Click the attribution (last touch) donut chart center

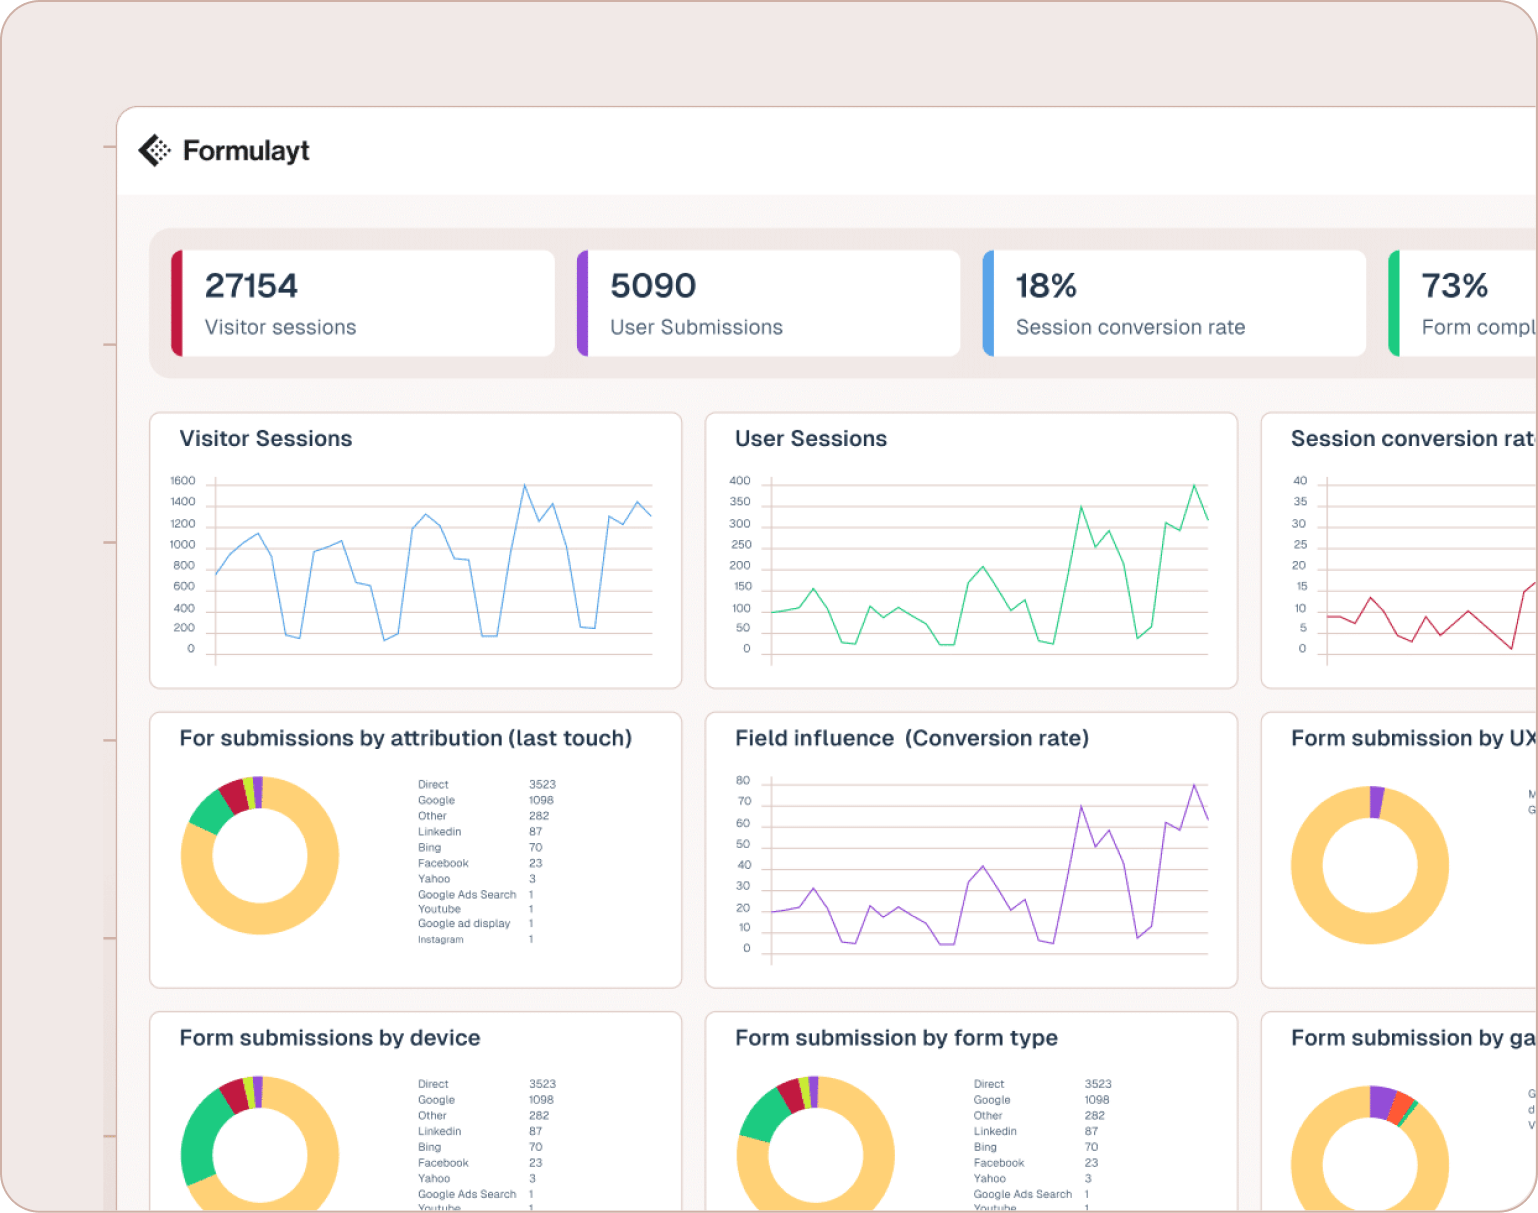[260, 856]
